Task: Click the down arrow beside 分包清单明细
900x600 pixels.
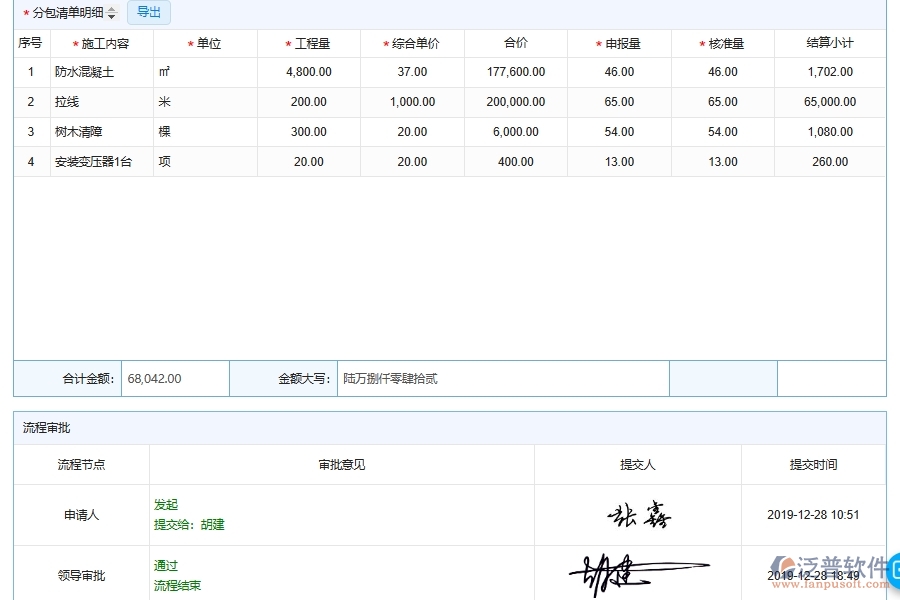Action: 112,16
